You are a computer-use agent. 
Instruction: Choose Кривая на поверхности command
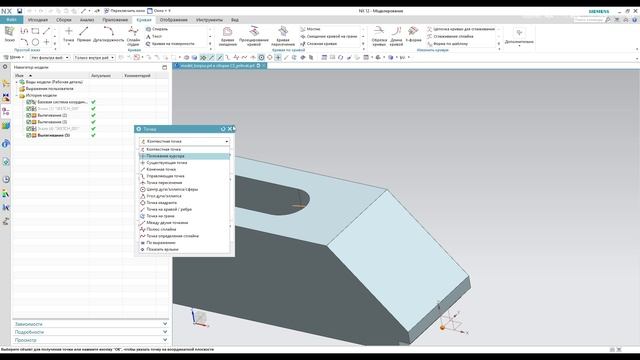click(x=170, y=44)
